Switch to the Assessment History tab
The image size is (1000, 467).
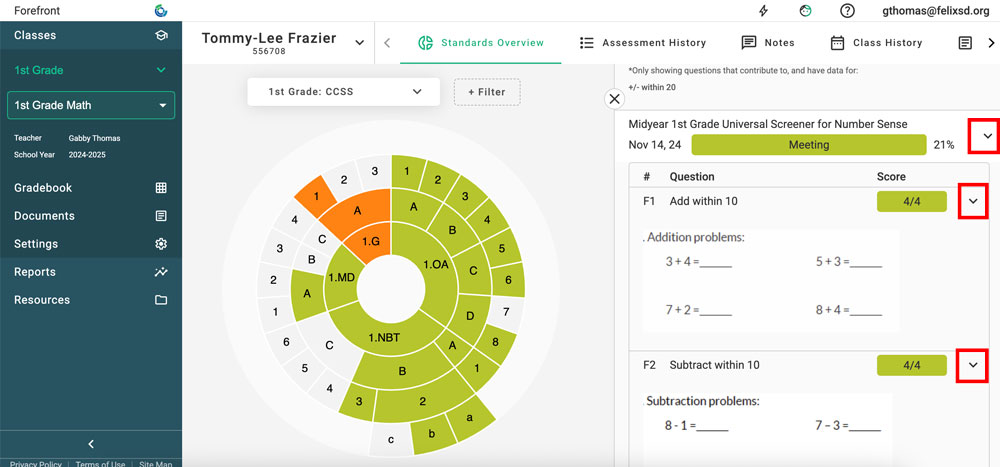coord(642,43)
